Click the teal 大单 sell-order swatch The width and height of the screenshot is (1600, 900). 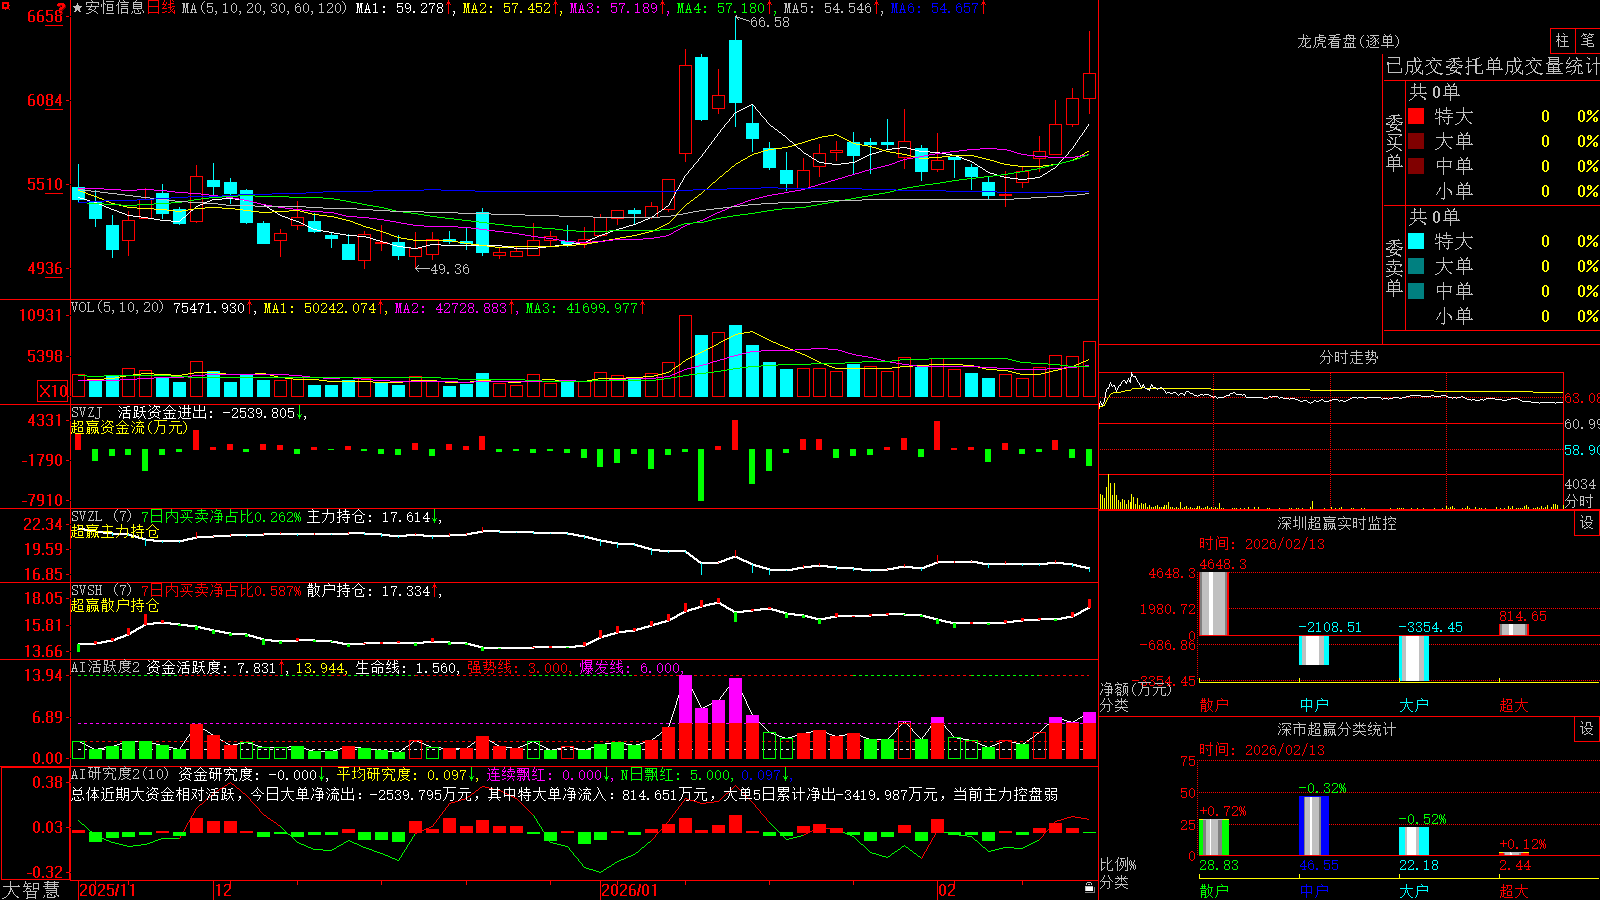[x=1416, y=266]
